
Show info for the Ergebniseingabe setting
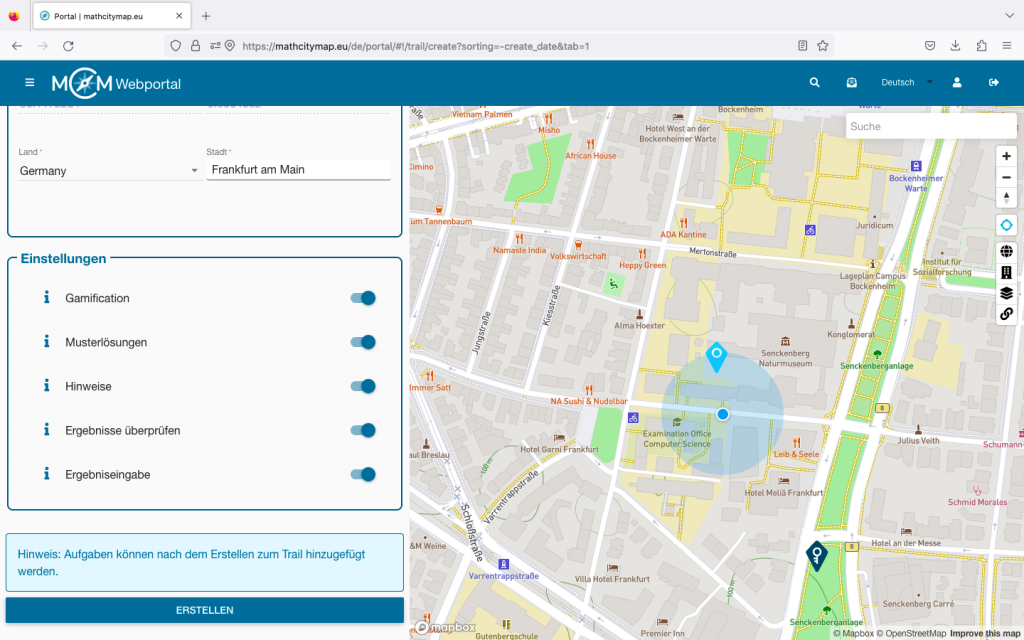[x=46, y=474]
